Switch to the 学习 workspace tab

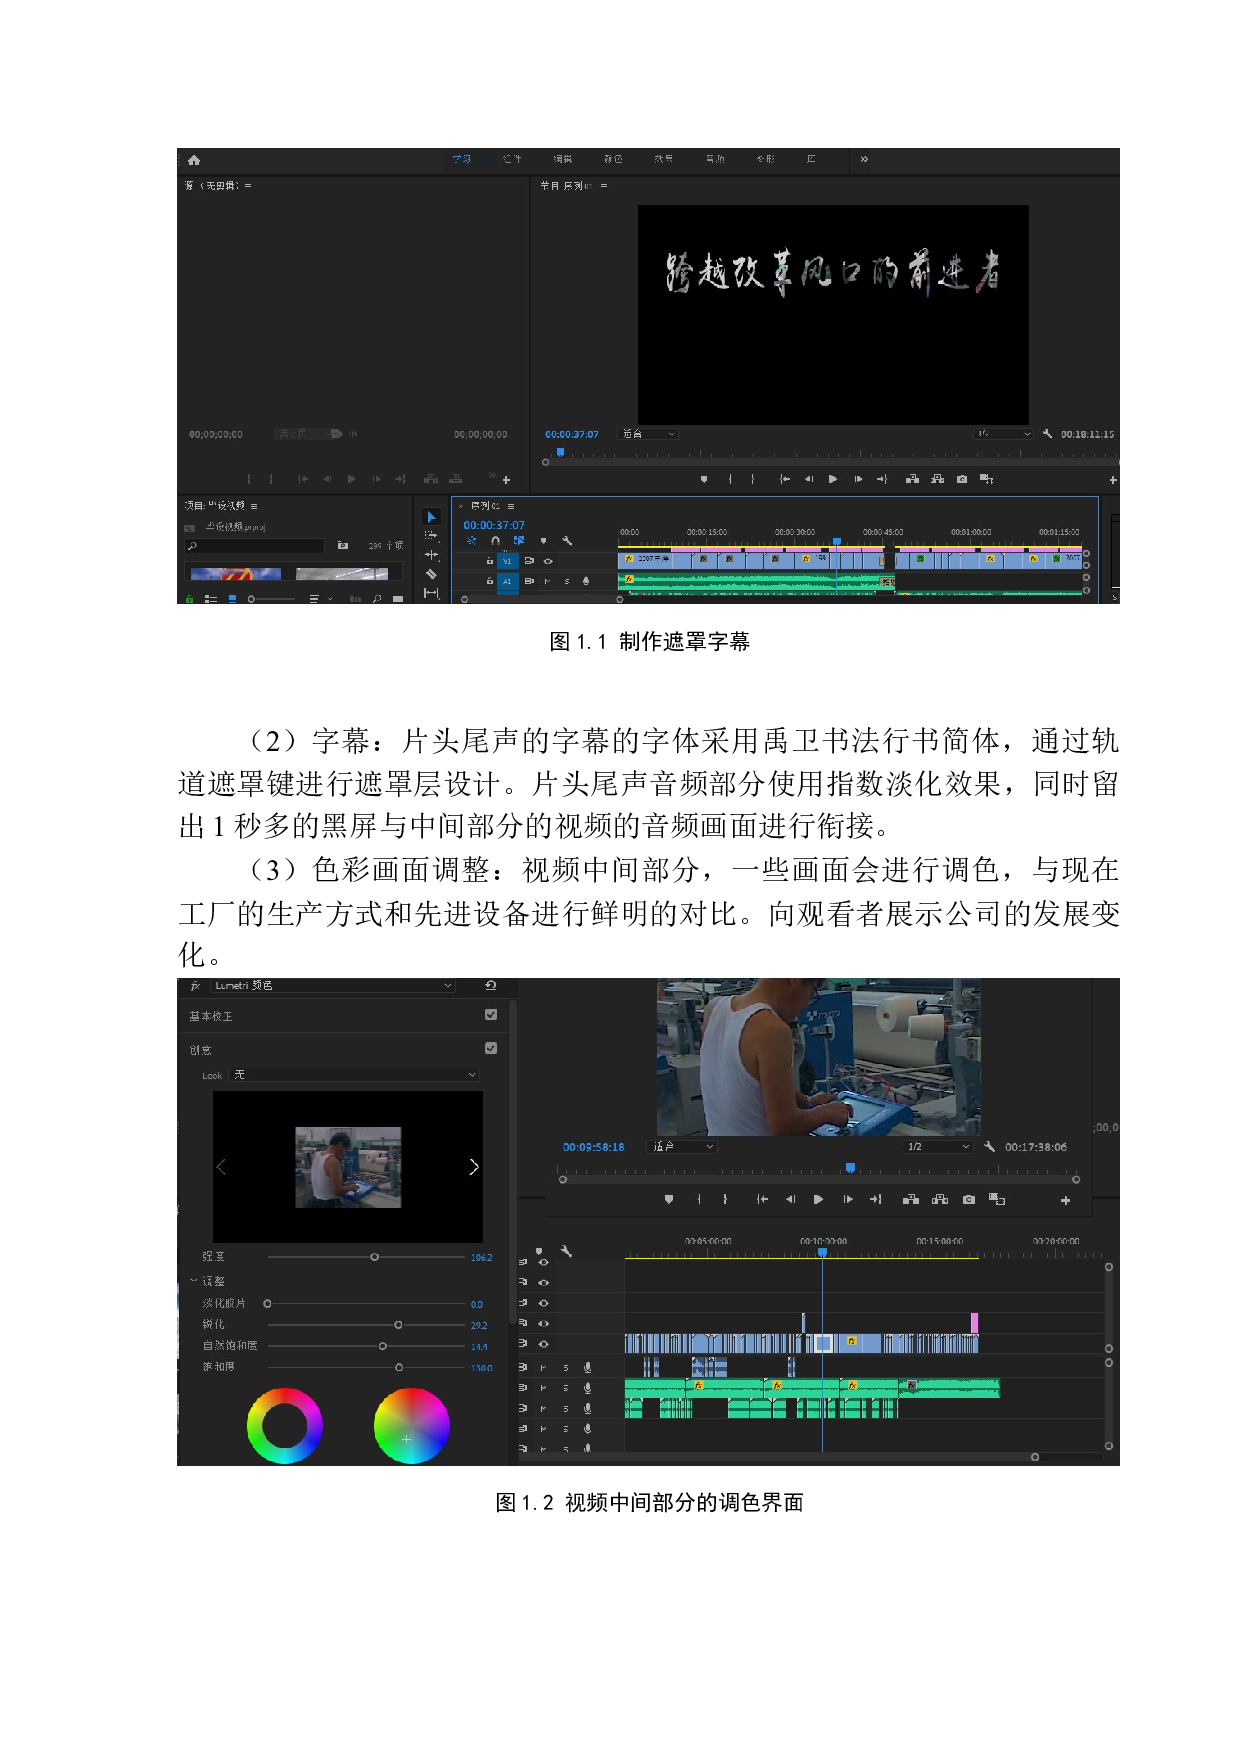(x=461, y=160)
